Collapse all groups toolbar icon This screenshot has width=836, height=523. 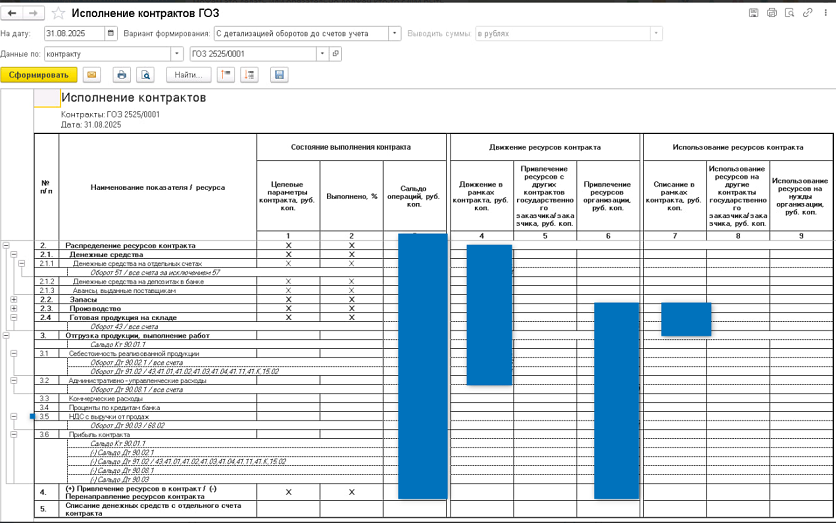click(x=225, y=74)
